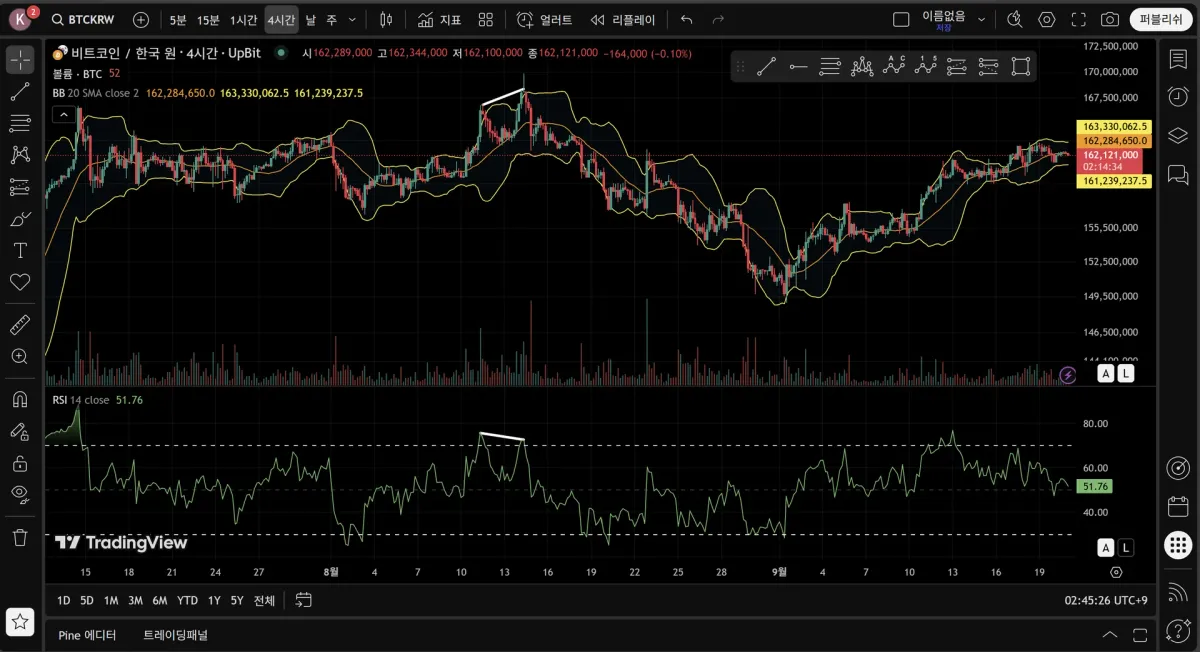Open the forecasting and measurement tools
The image size is (1200, 652).
[x=20, y=187]
